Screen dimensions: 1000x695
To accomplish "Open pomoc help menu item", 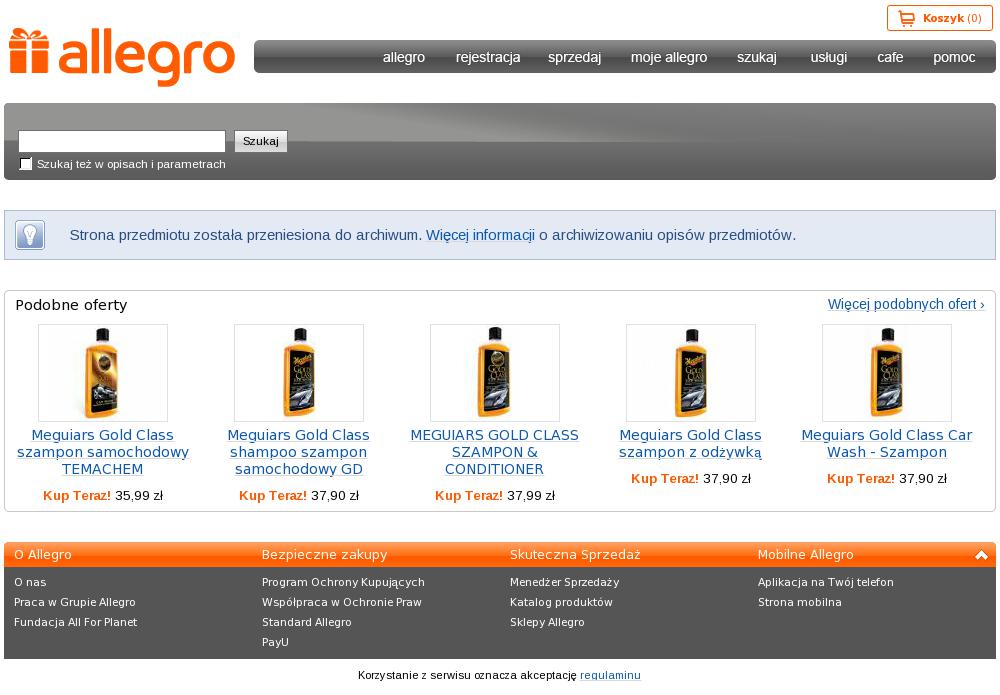I will 954,57.
